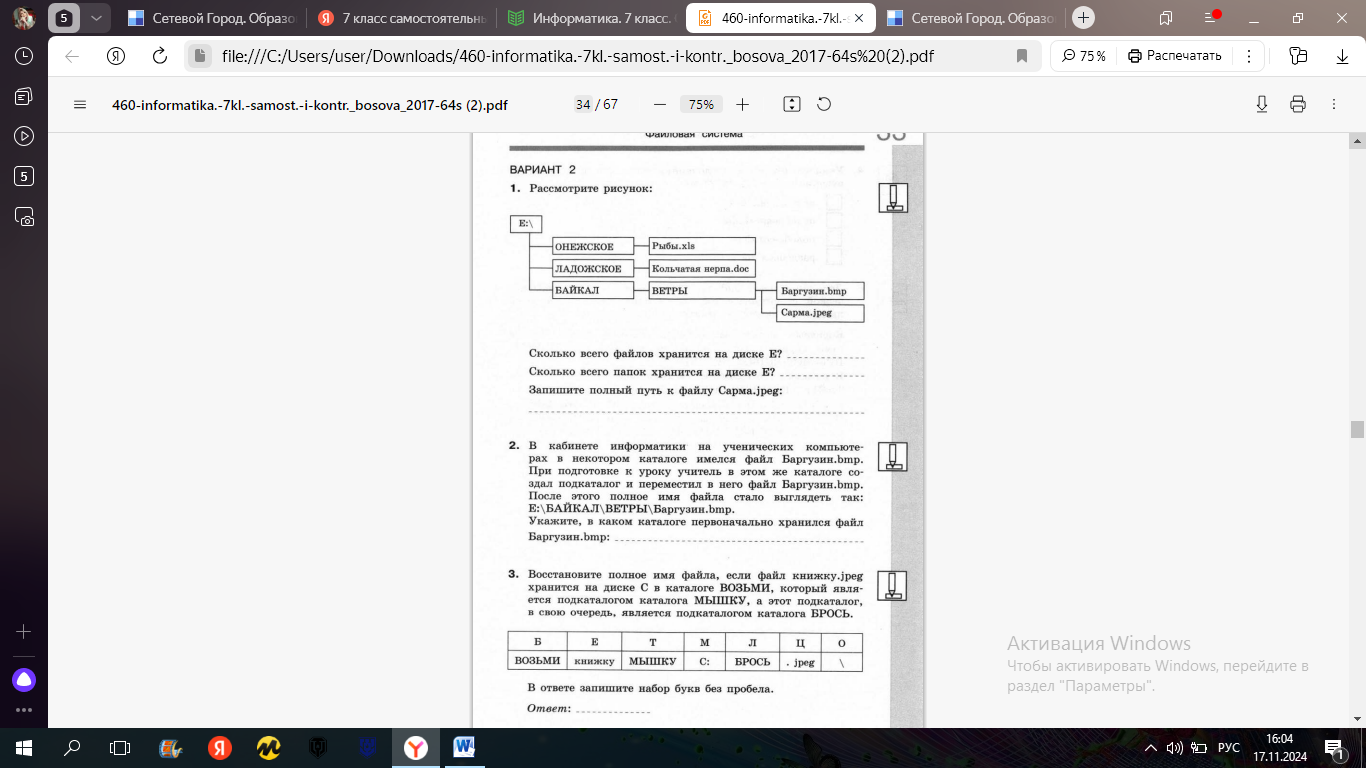The height and width of the screenshot is (768, 1366).
Task: Click the Распечатать button
Action: [x=1175, y=56]
